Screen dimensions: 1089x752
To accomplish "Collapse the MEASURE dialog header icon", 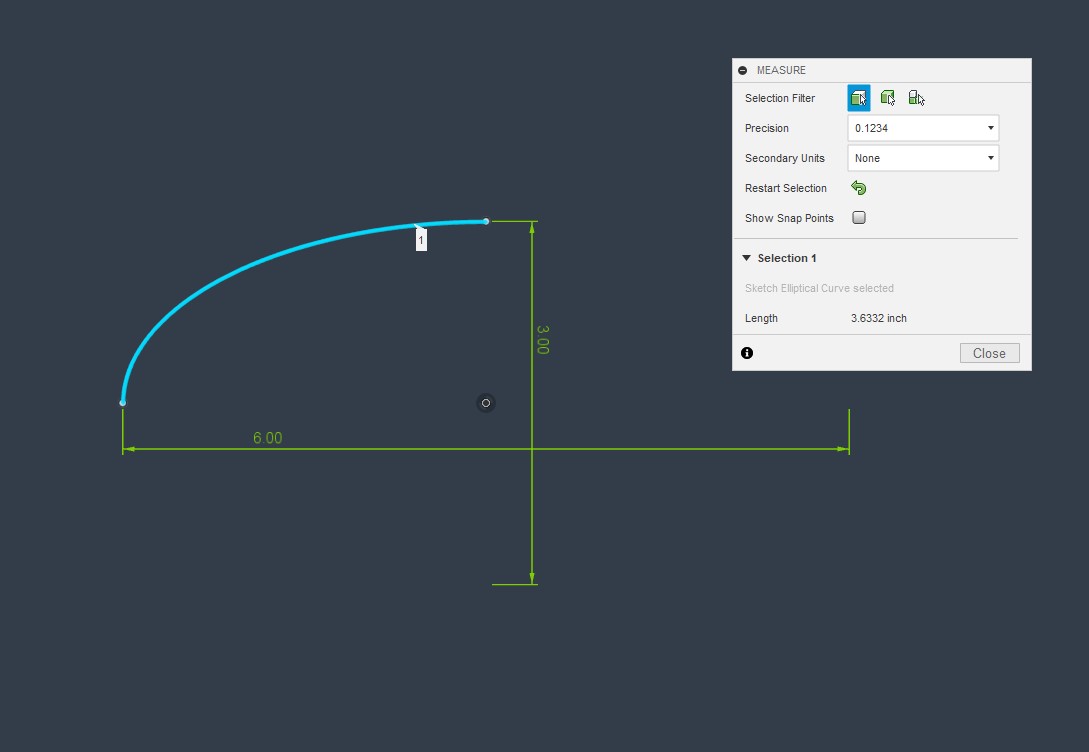I will tap(742, 70).
